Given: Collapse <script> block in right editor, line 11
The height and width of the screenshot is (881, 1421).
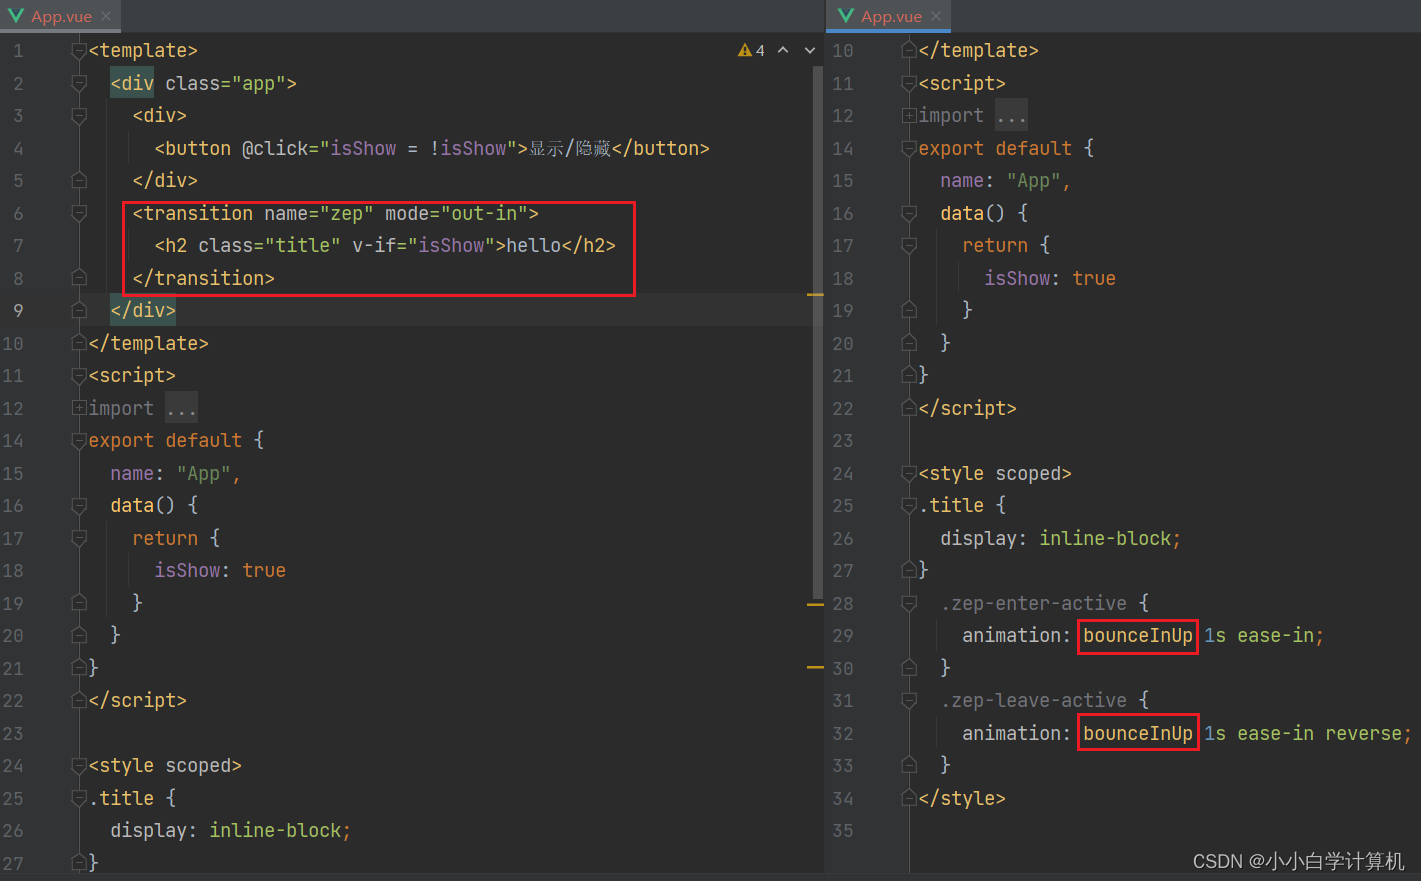Looking at the screenshot, I should click(909, 83).
